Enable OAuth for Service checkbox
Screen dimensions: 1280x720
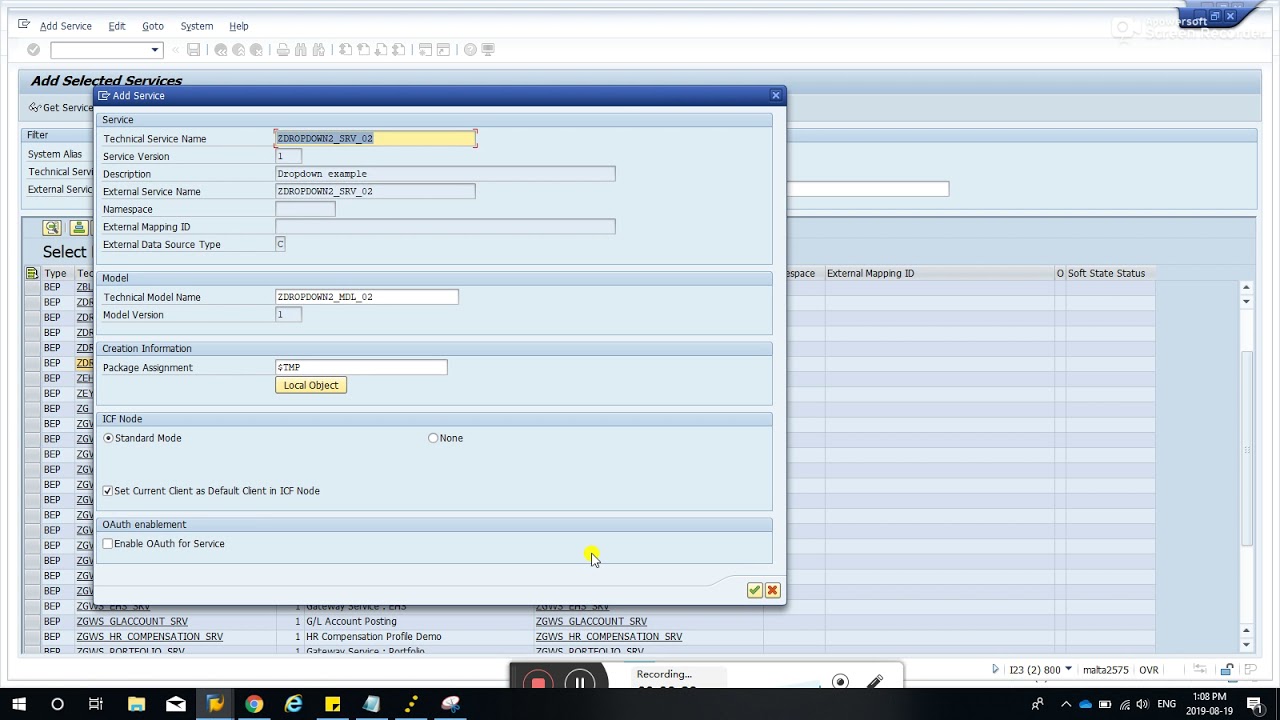(x=108, y=544)
